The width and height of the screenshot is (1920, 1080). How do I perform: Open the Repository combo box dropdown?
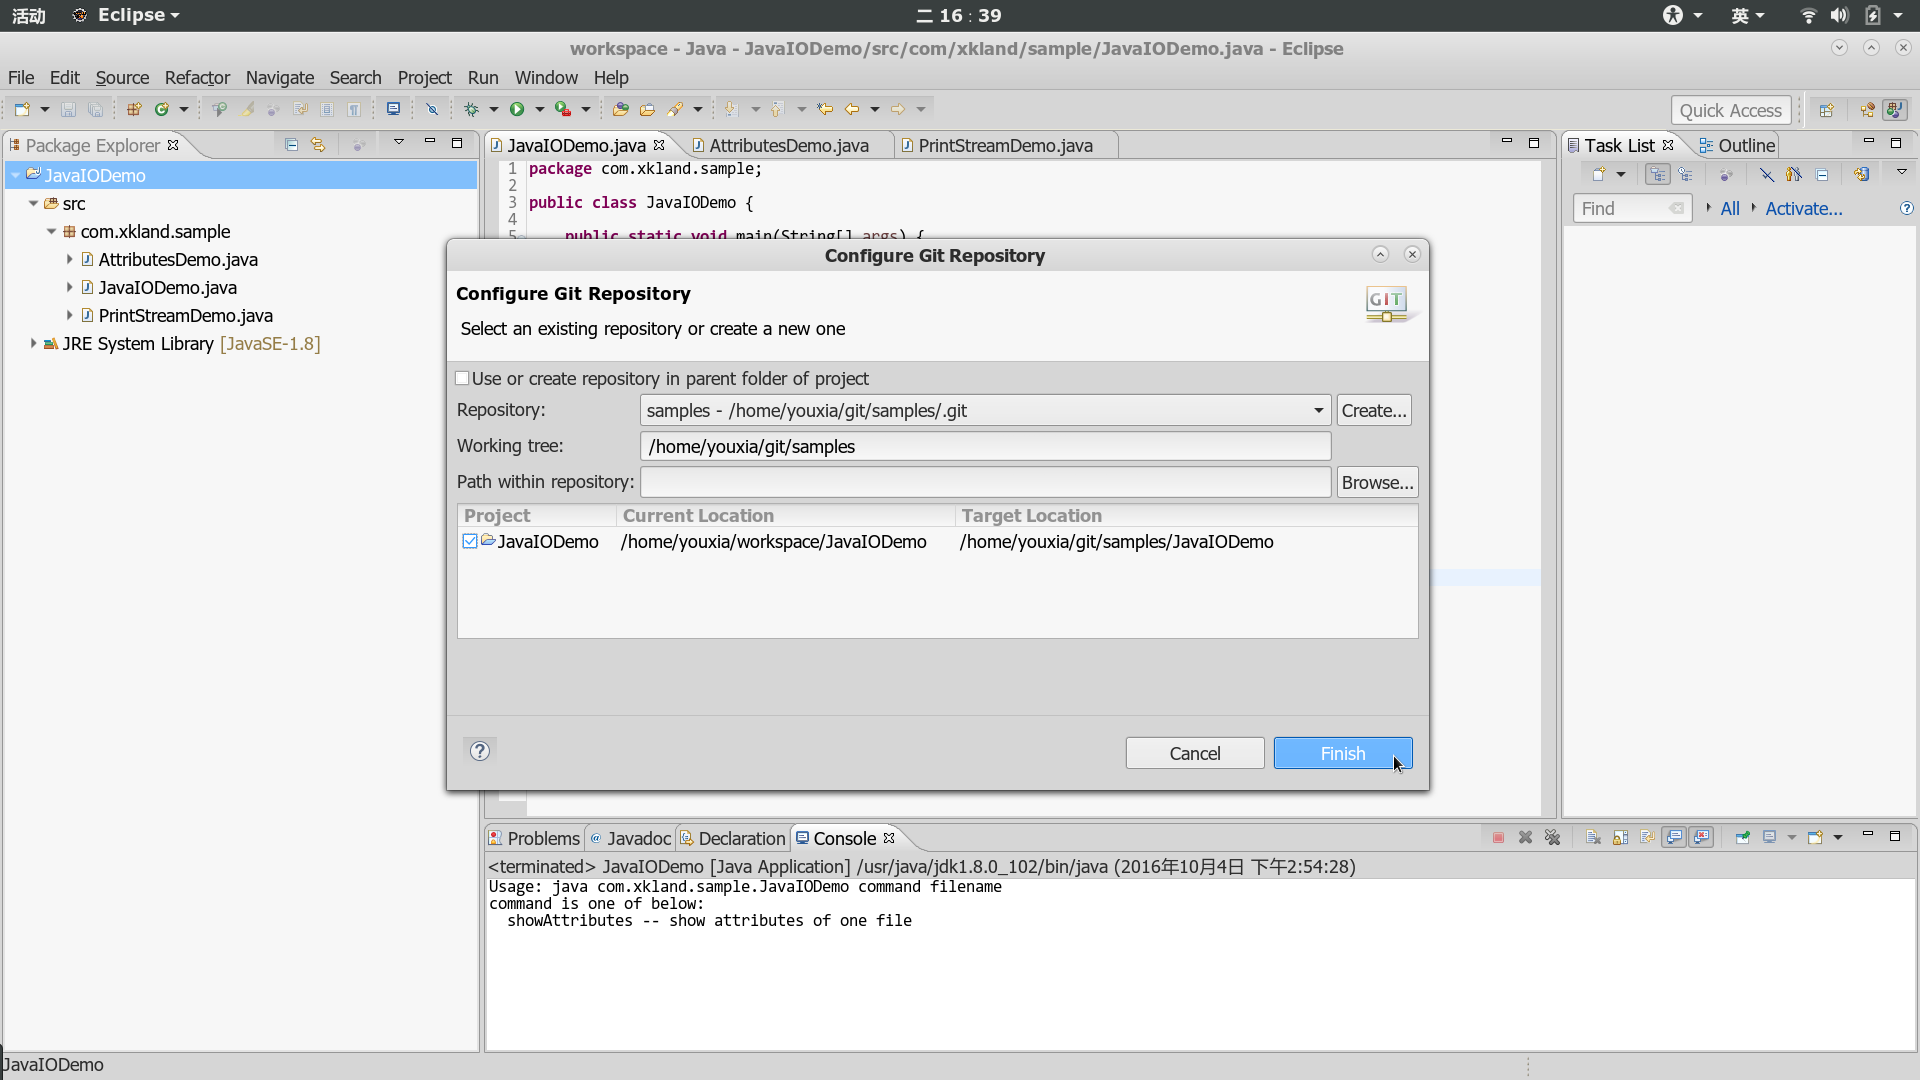click(x=1318, y=410)
